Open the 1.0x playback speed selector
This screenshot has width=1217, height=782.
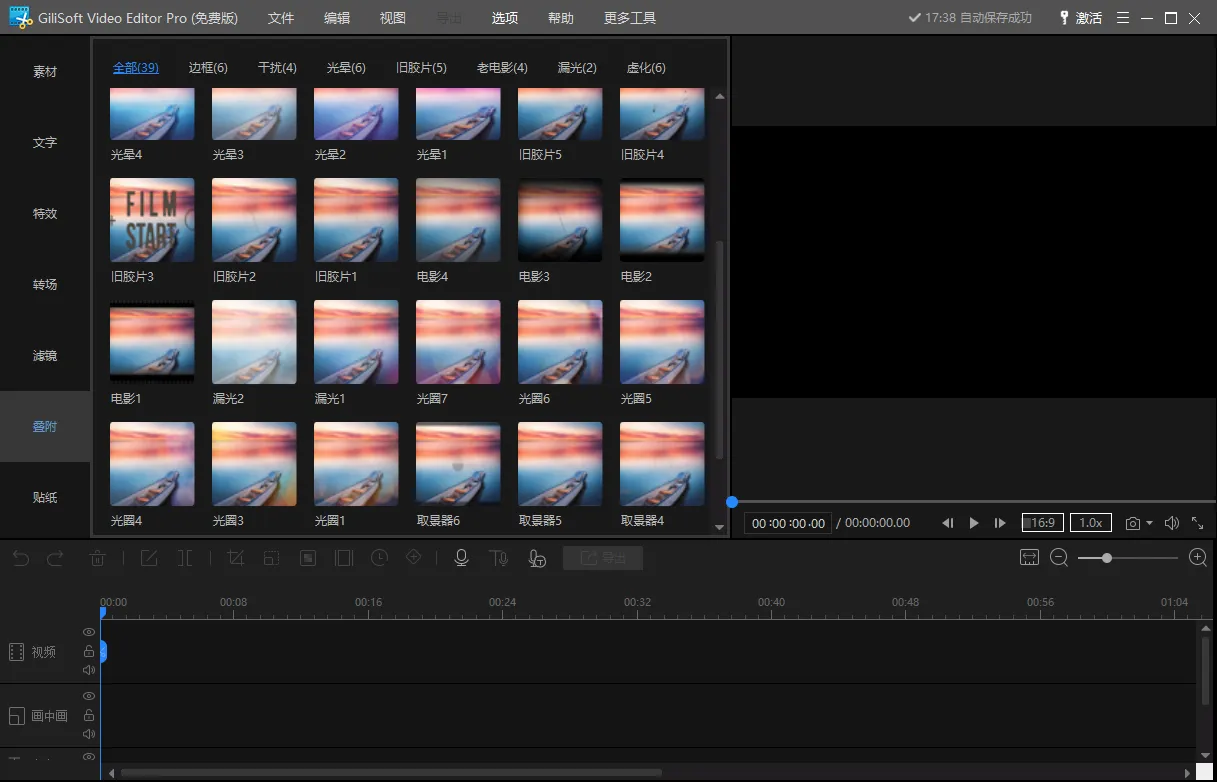(1090, 523)
